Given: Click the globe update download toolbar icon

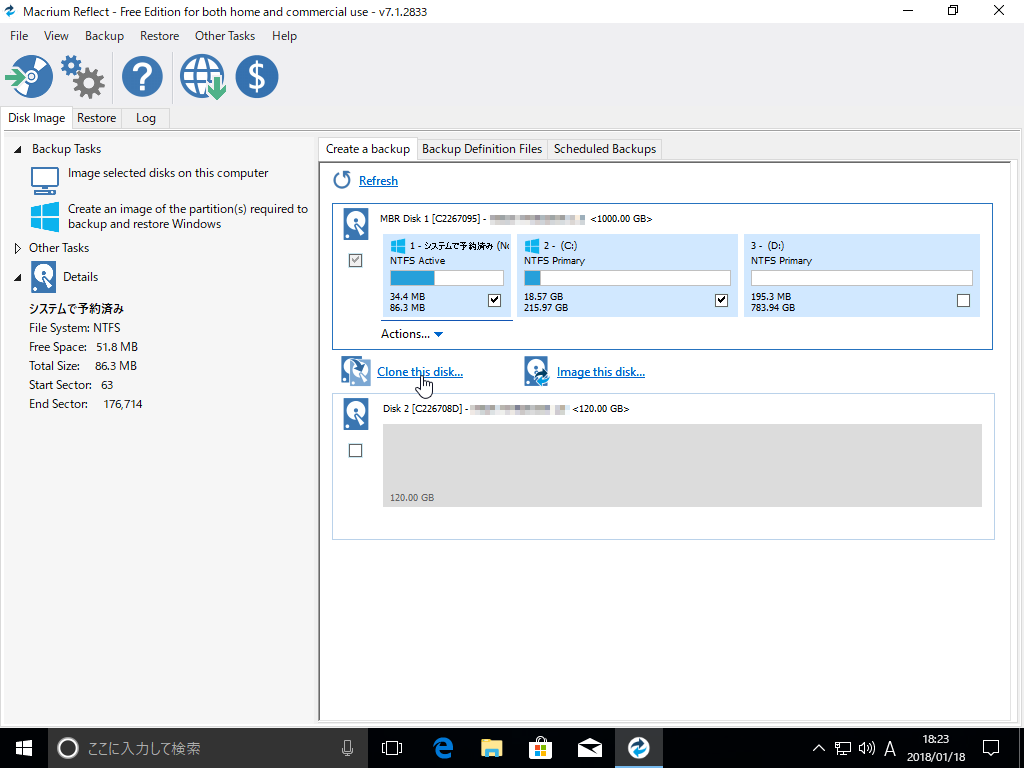Looking at the screenshot, I should click(203, 76).
